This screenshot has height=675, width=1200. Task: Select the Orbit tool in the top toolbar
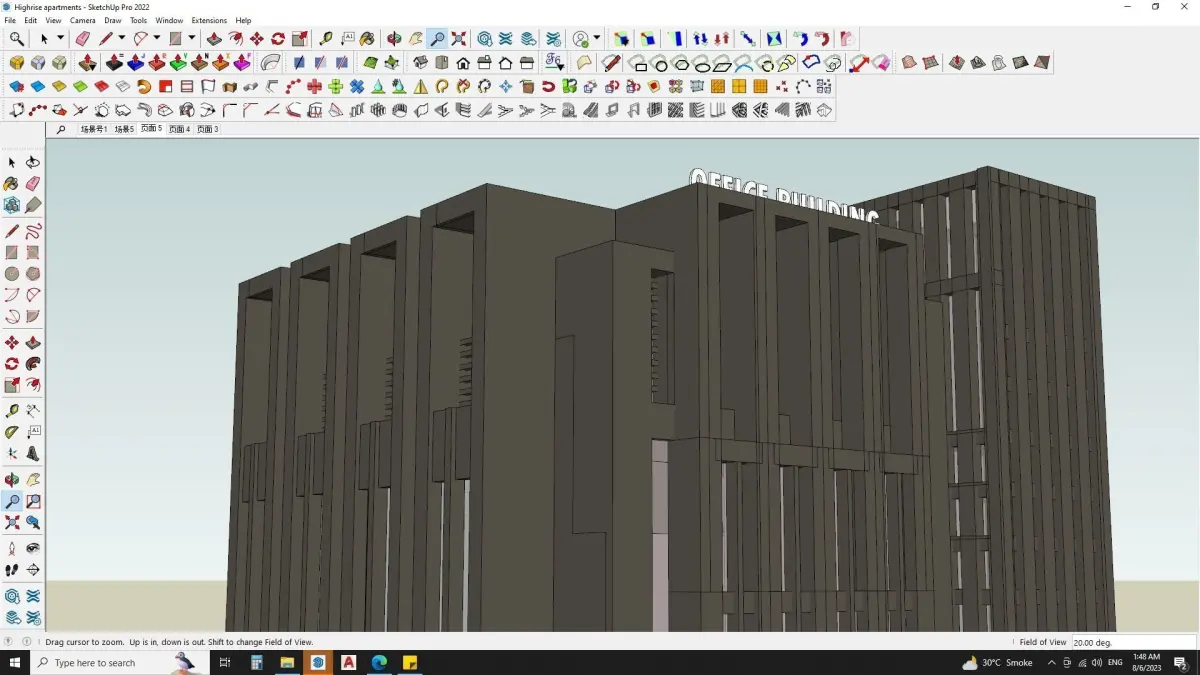(x=394, y=39)
